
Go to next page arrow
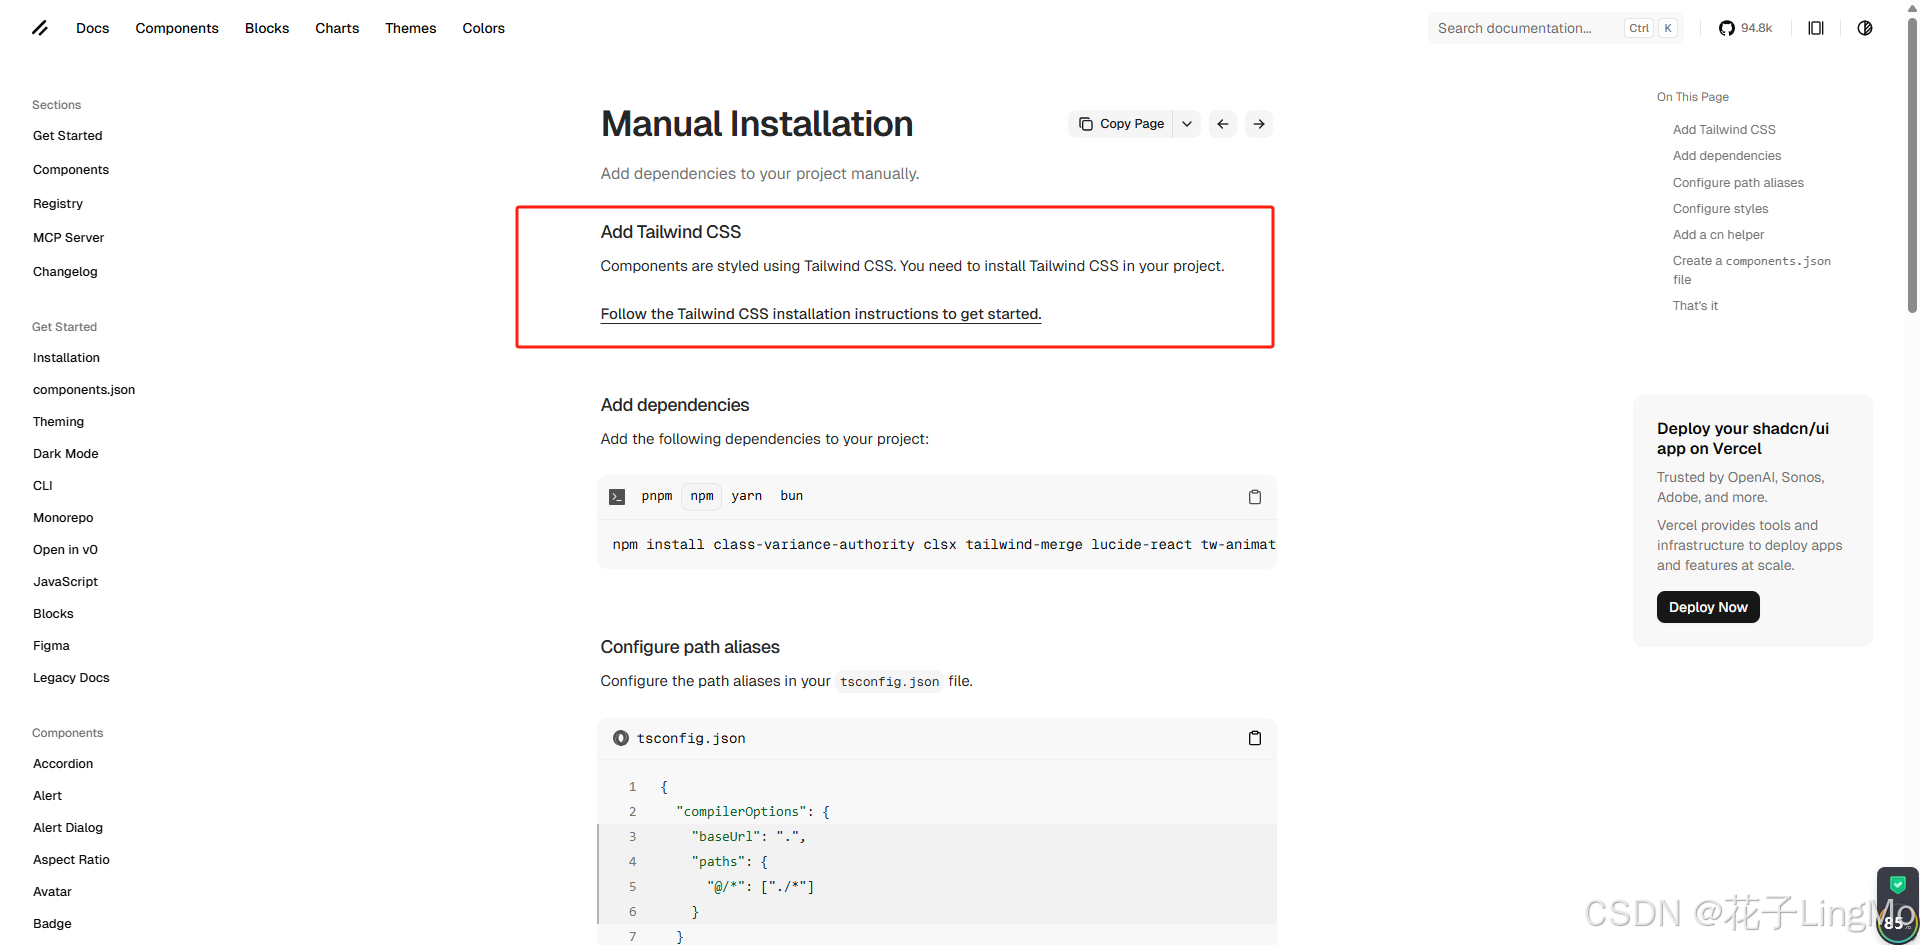(1259, 124)
